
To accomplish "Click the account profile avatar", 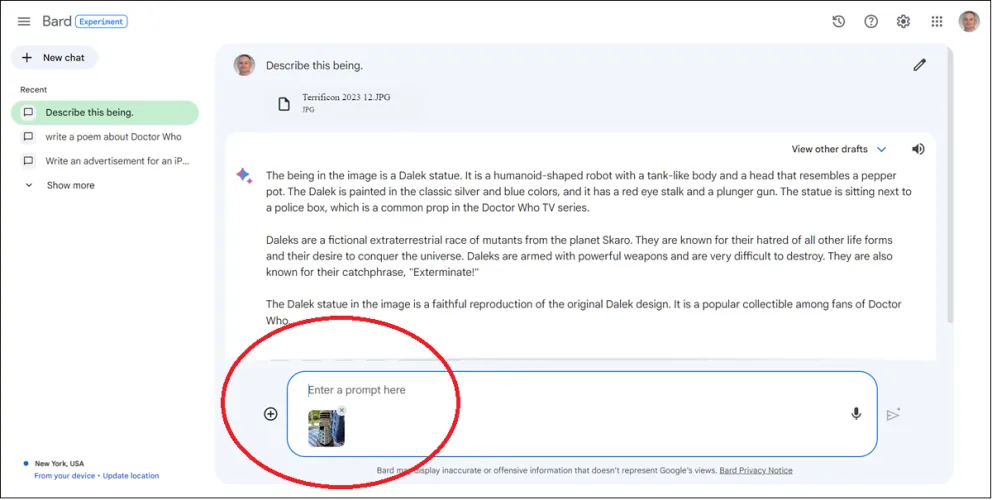I will click(x=968, y=22).
